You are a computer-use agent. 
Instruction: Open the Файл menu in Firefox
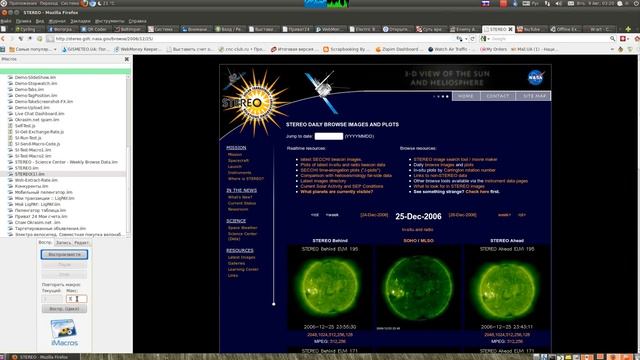(x=6, y=21)
